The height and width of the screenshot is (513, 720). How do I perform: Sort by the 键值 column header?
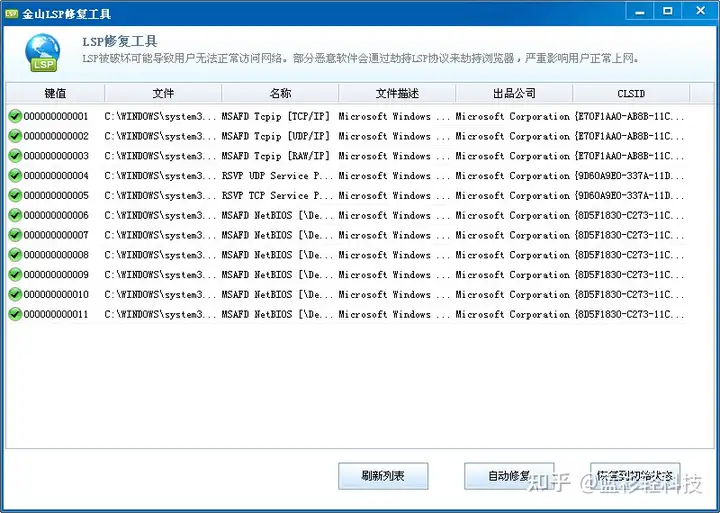click(x=55, y=93)
